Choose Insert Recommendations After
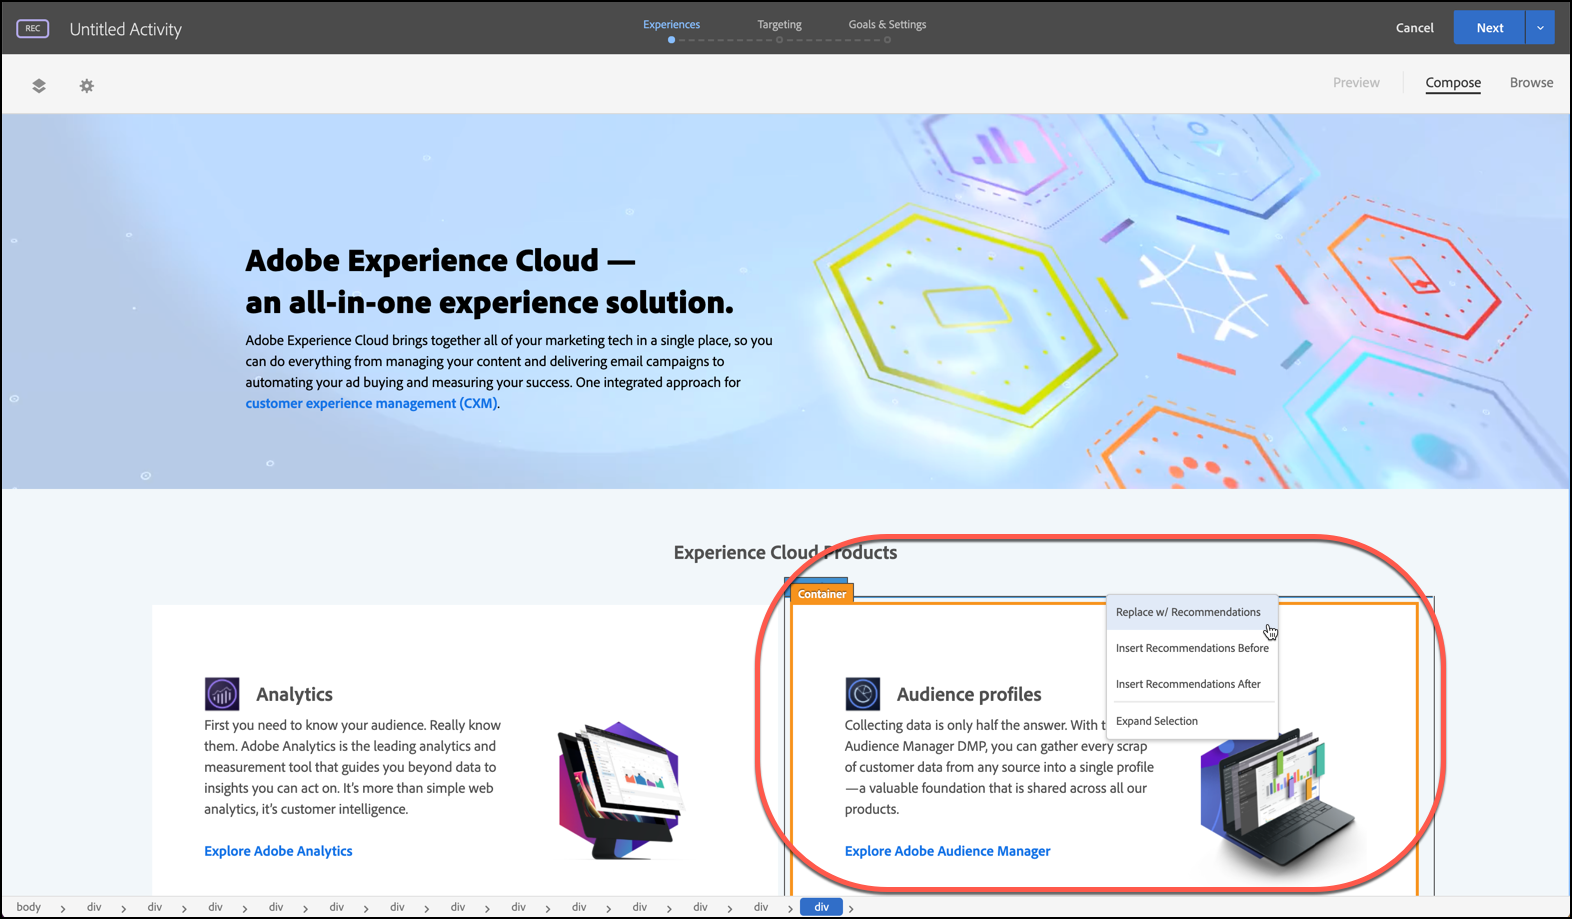1572x919 pixels. pos(1191,684)
